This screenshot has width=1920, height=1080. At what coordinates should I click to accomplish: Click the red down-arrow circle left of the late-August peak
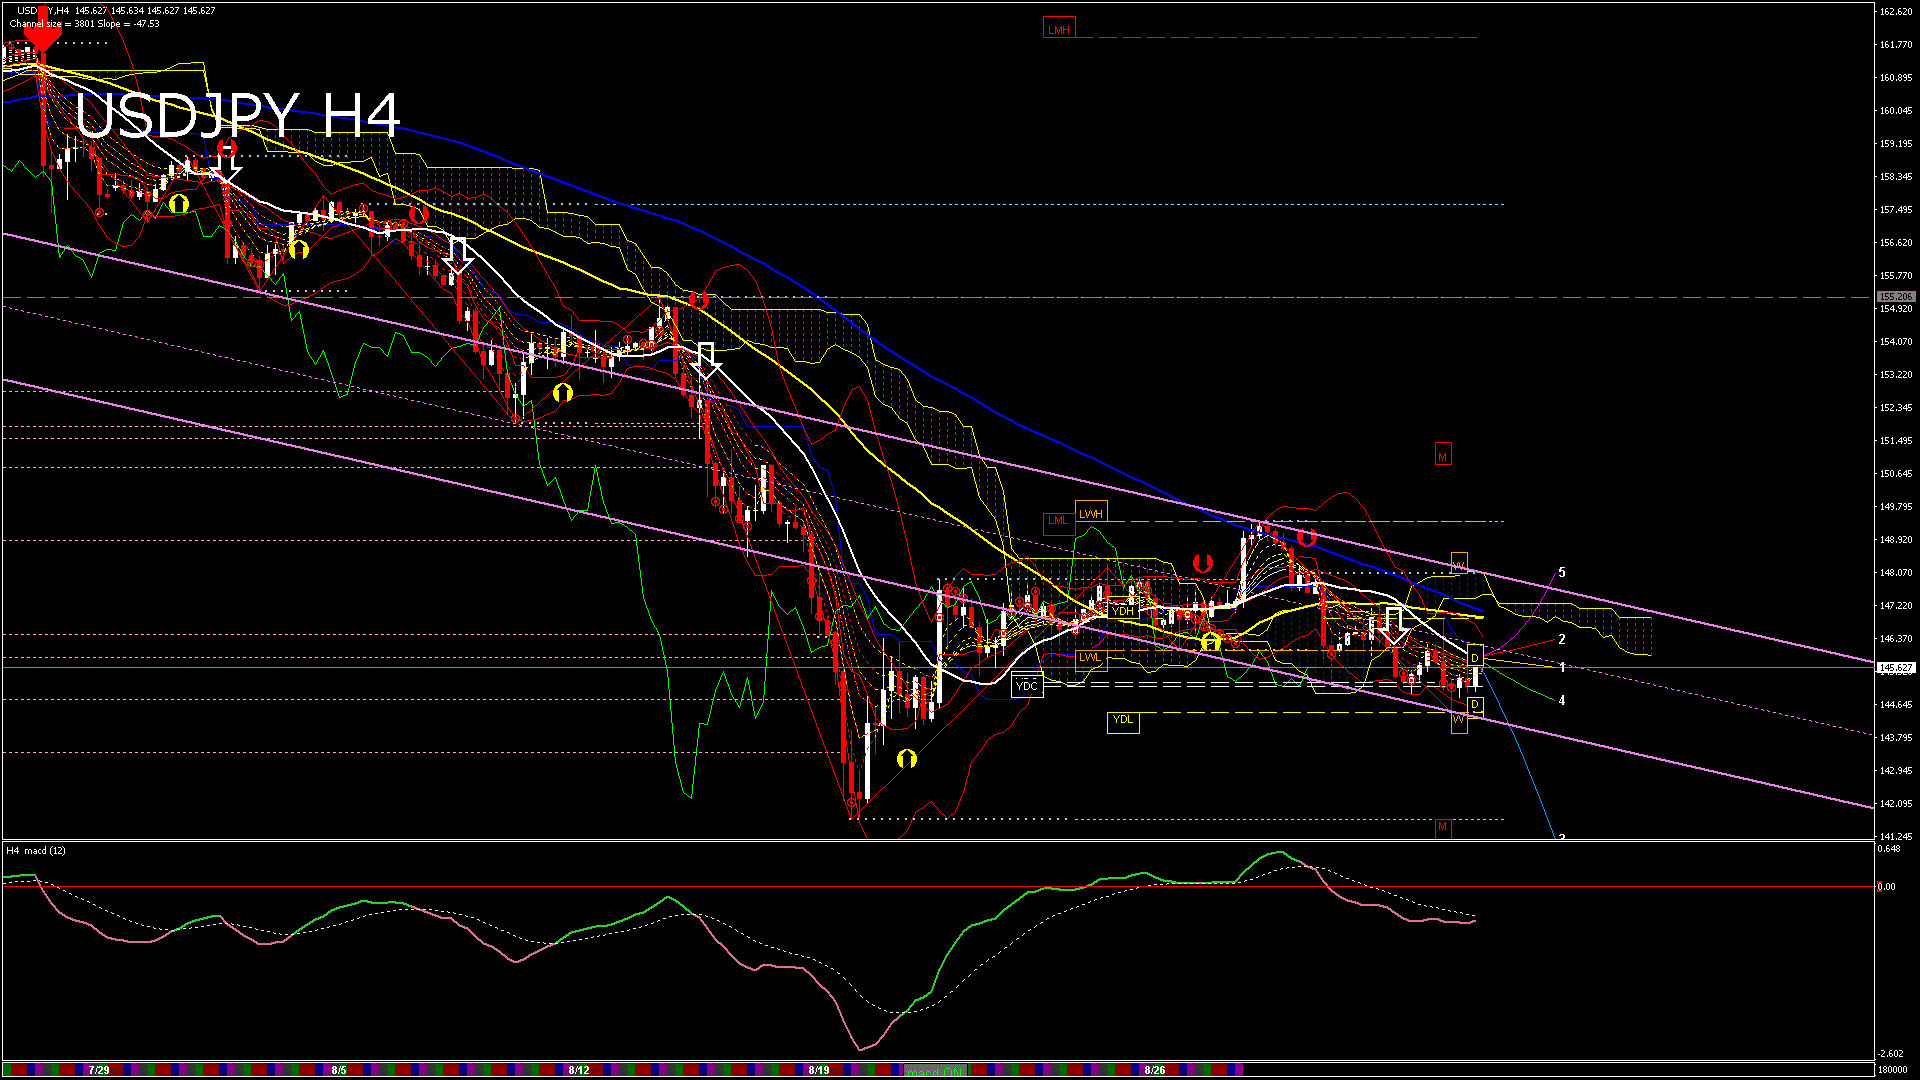(1202, 563)
